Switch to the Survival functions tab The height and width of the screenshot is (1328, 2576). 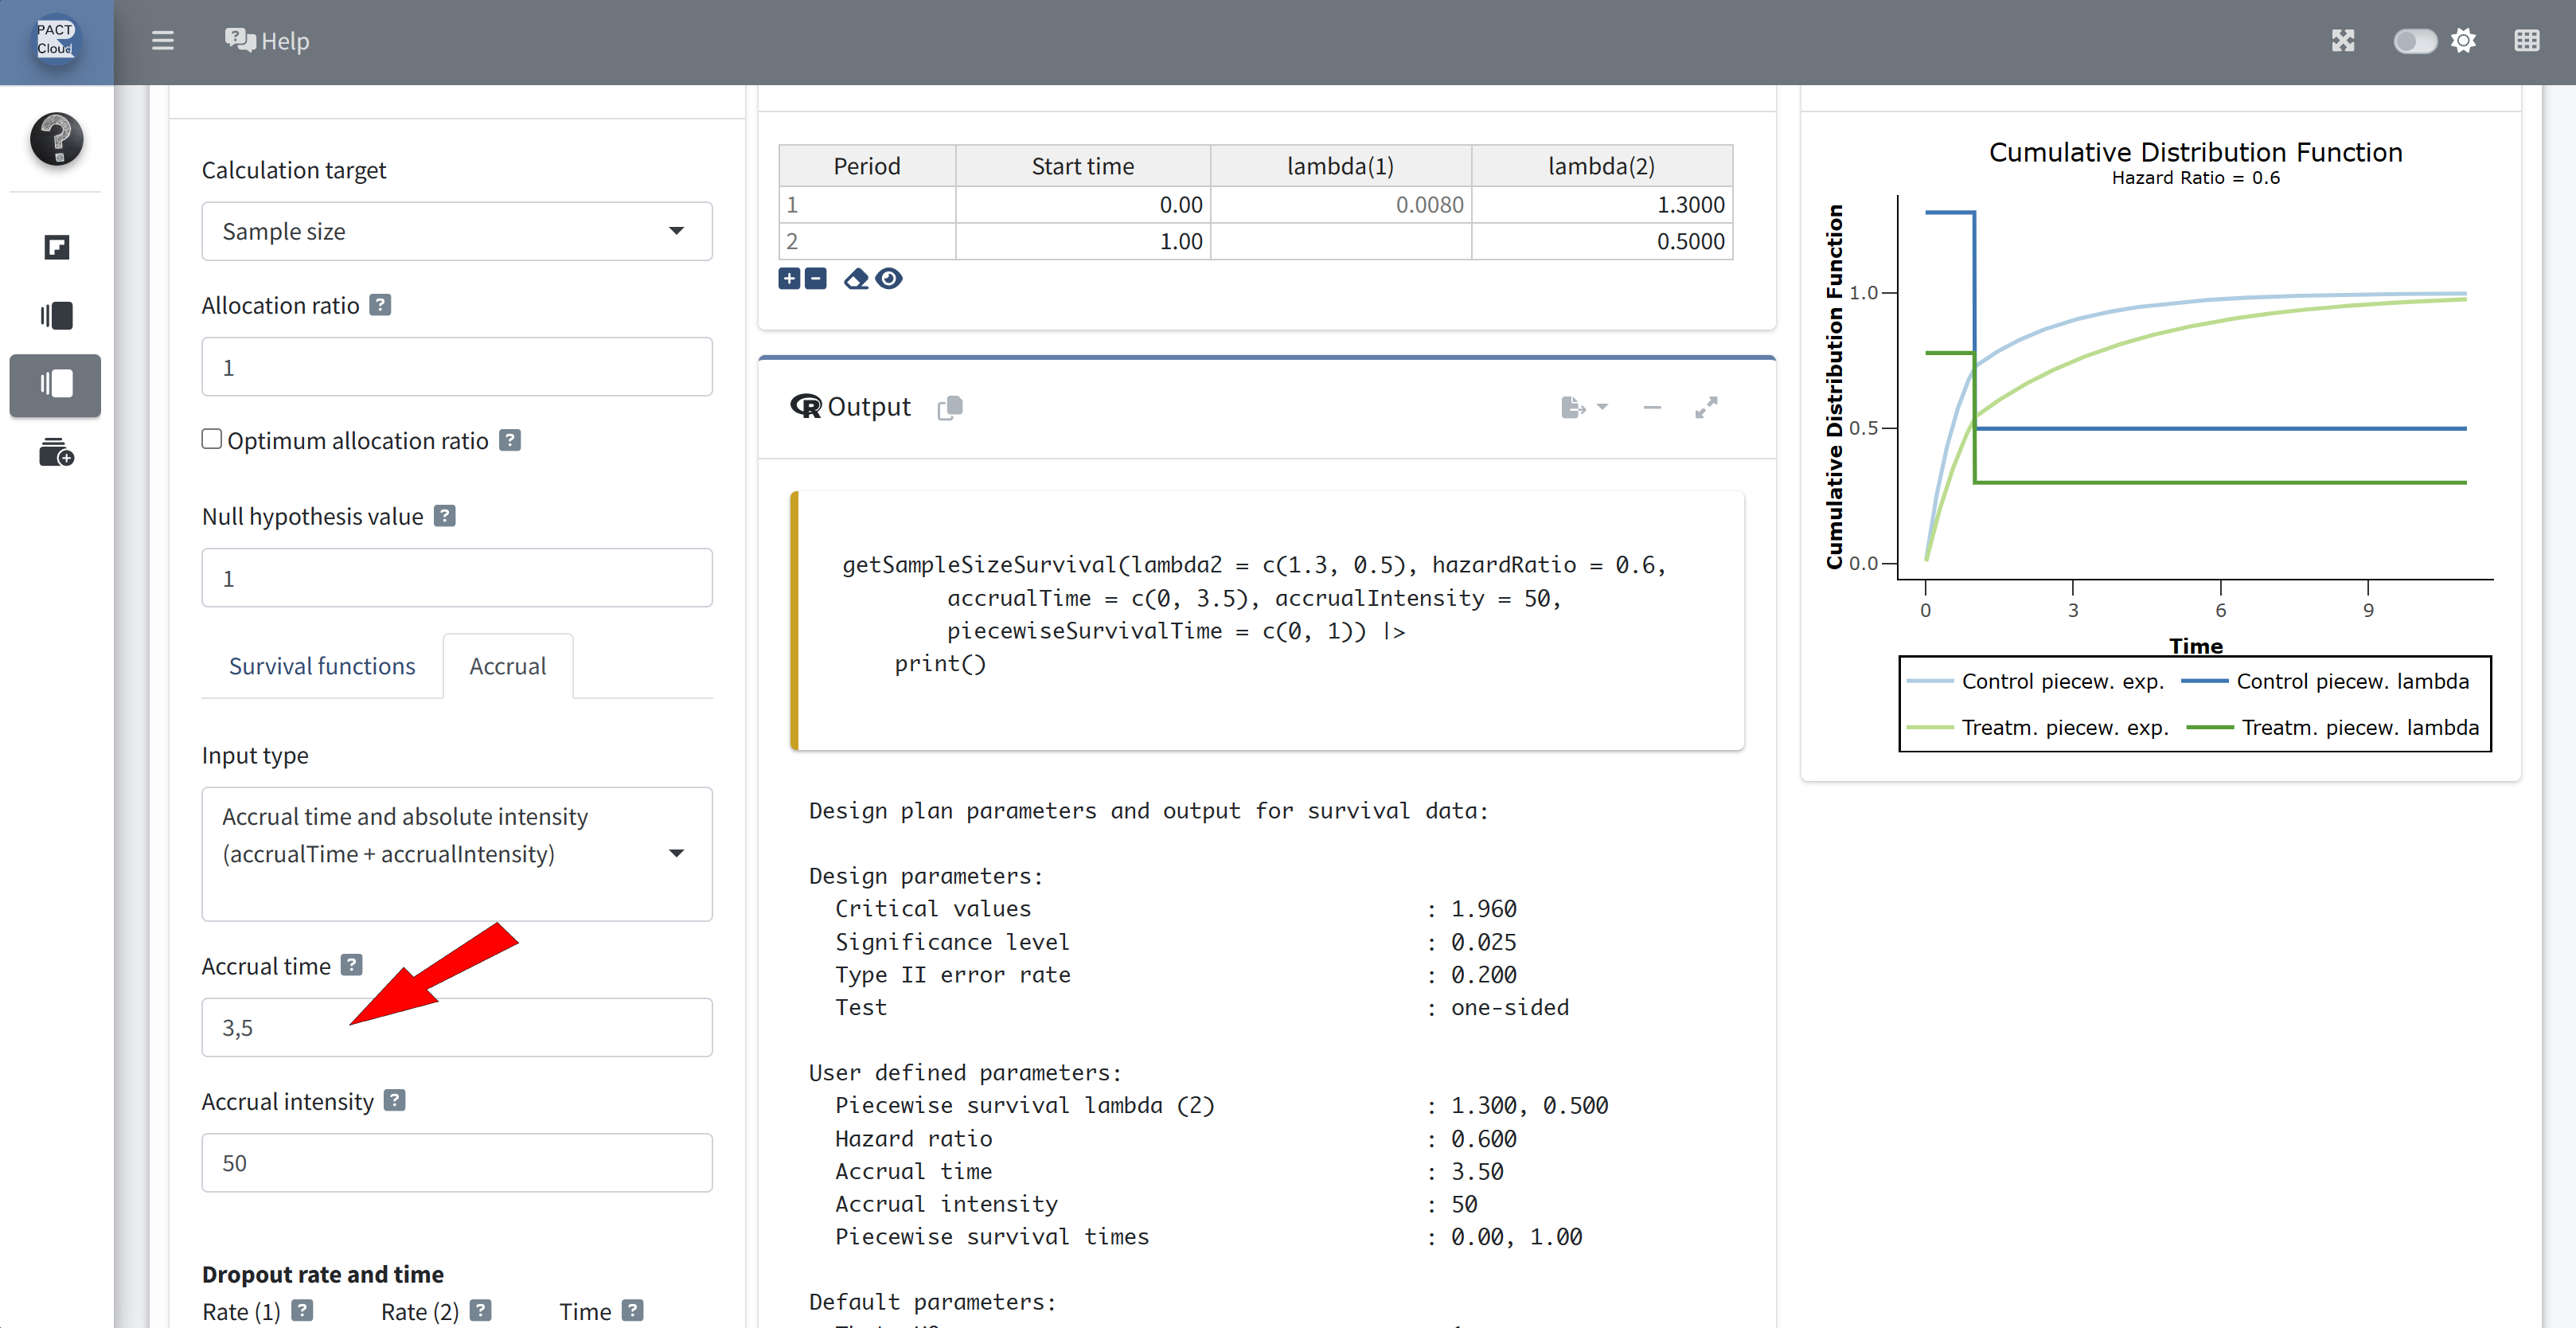point(322,667)
